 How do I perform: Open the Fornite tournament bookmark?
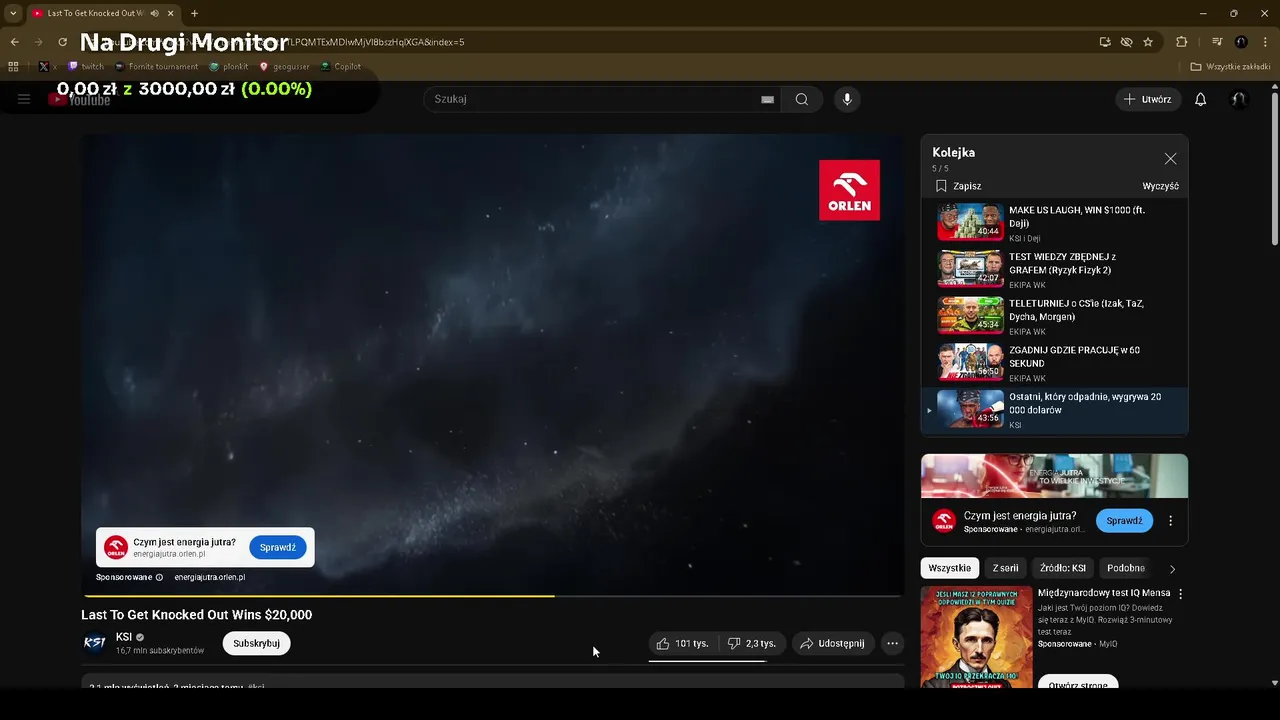[x=156, y=67]
